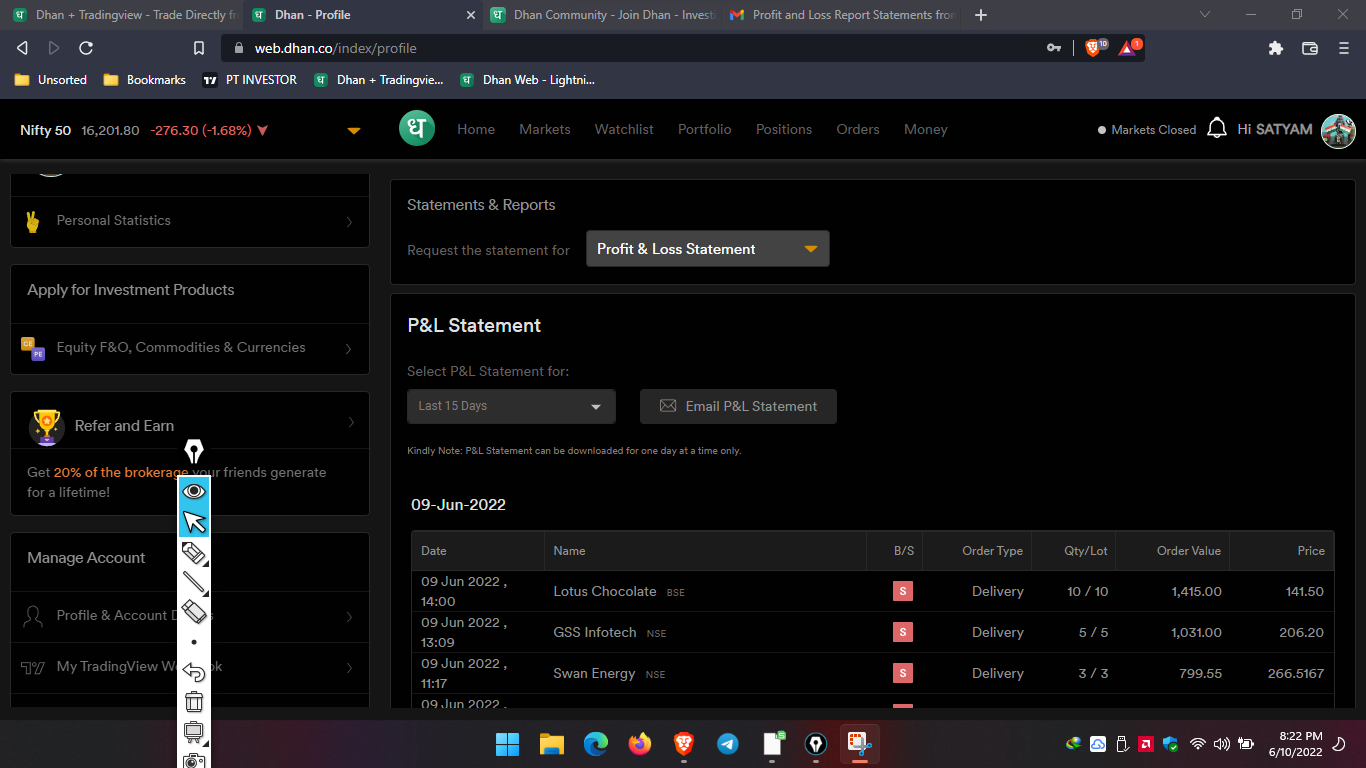Open the Orders menu item
Viewport: 1366px width, 768px height.
[x=858, y=129]
